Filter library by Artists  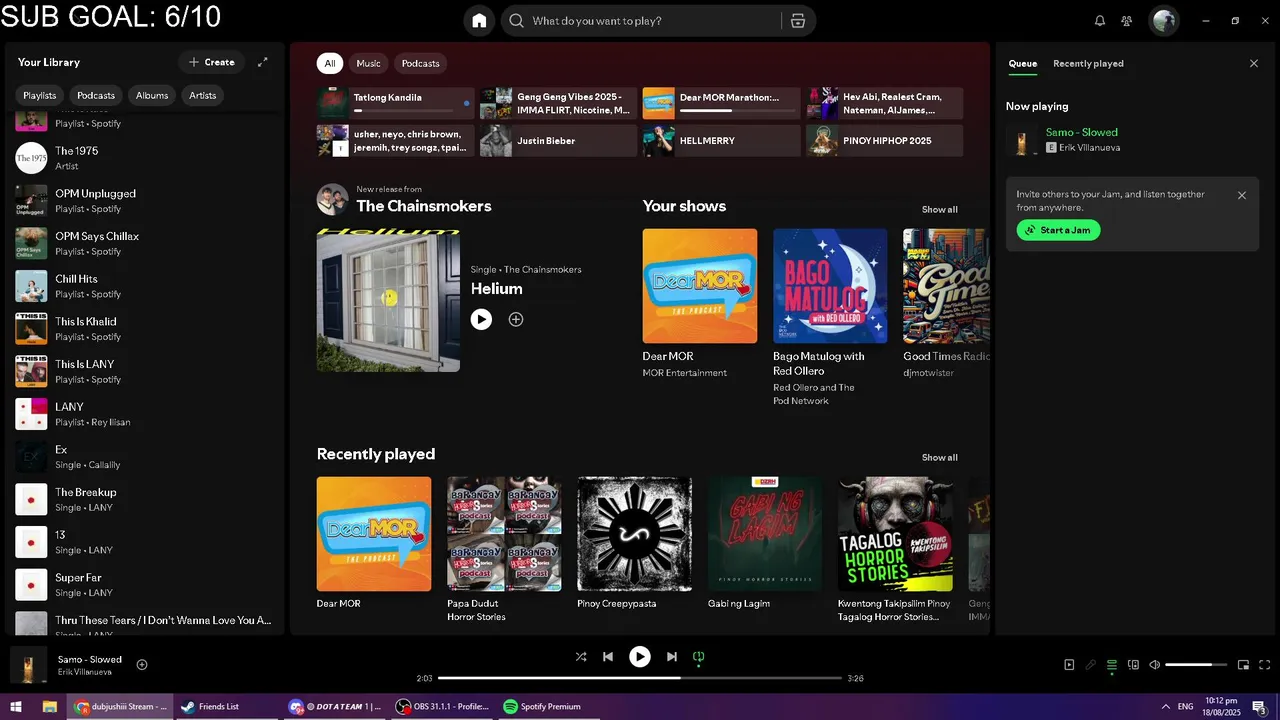[203, 95]
